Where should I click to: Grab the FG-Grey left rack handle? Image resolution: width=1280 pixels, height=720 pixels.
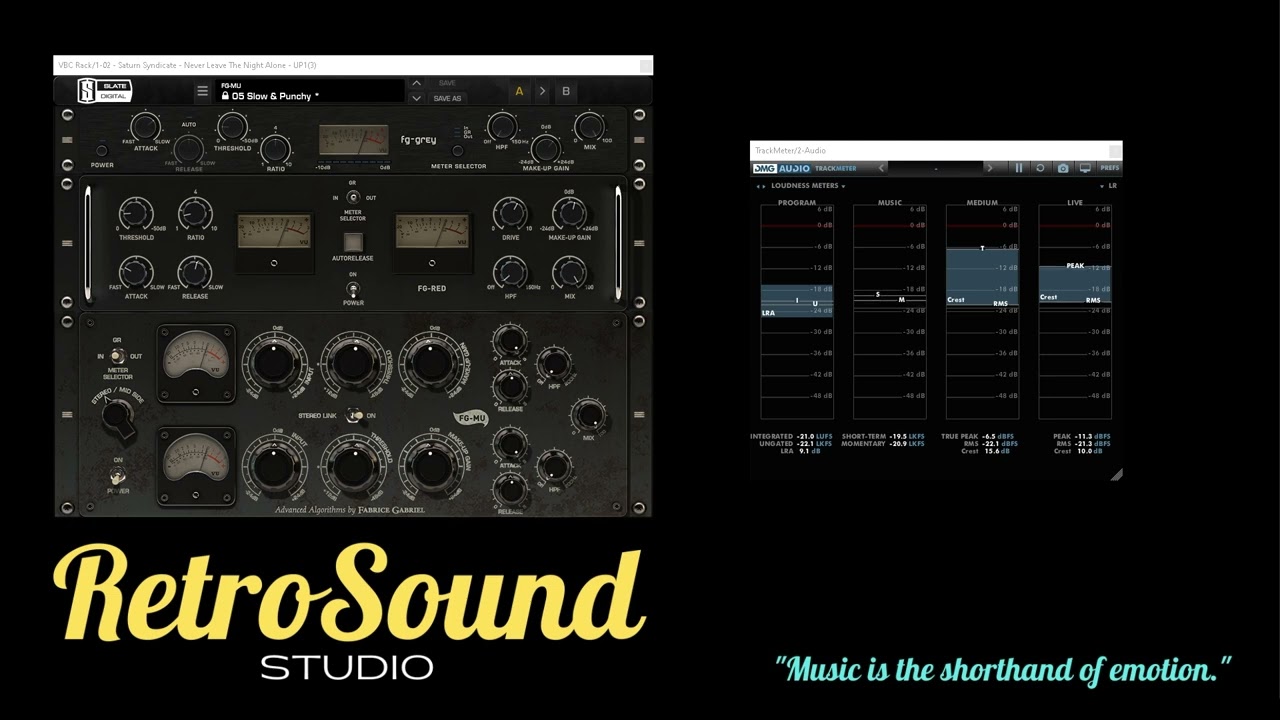(x=68, y=141)
